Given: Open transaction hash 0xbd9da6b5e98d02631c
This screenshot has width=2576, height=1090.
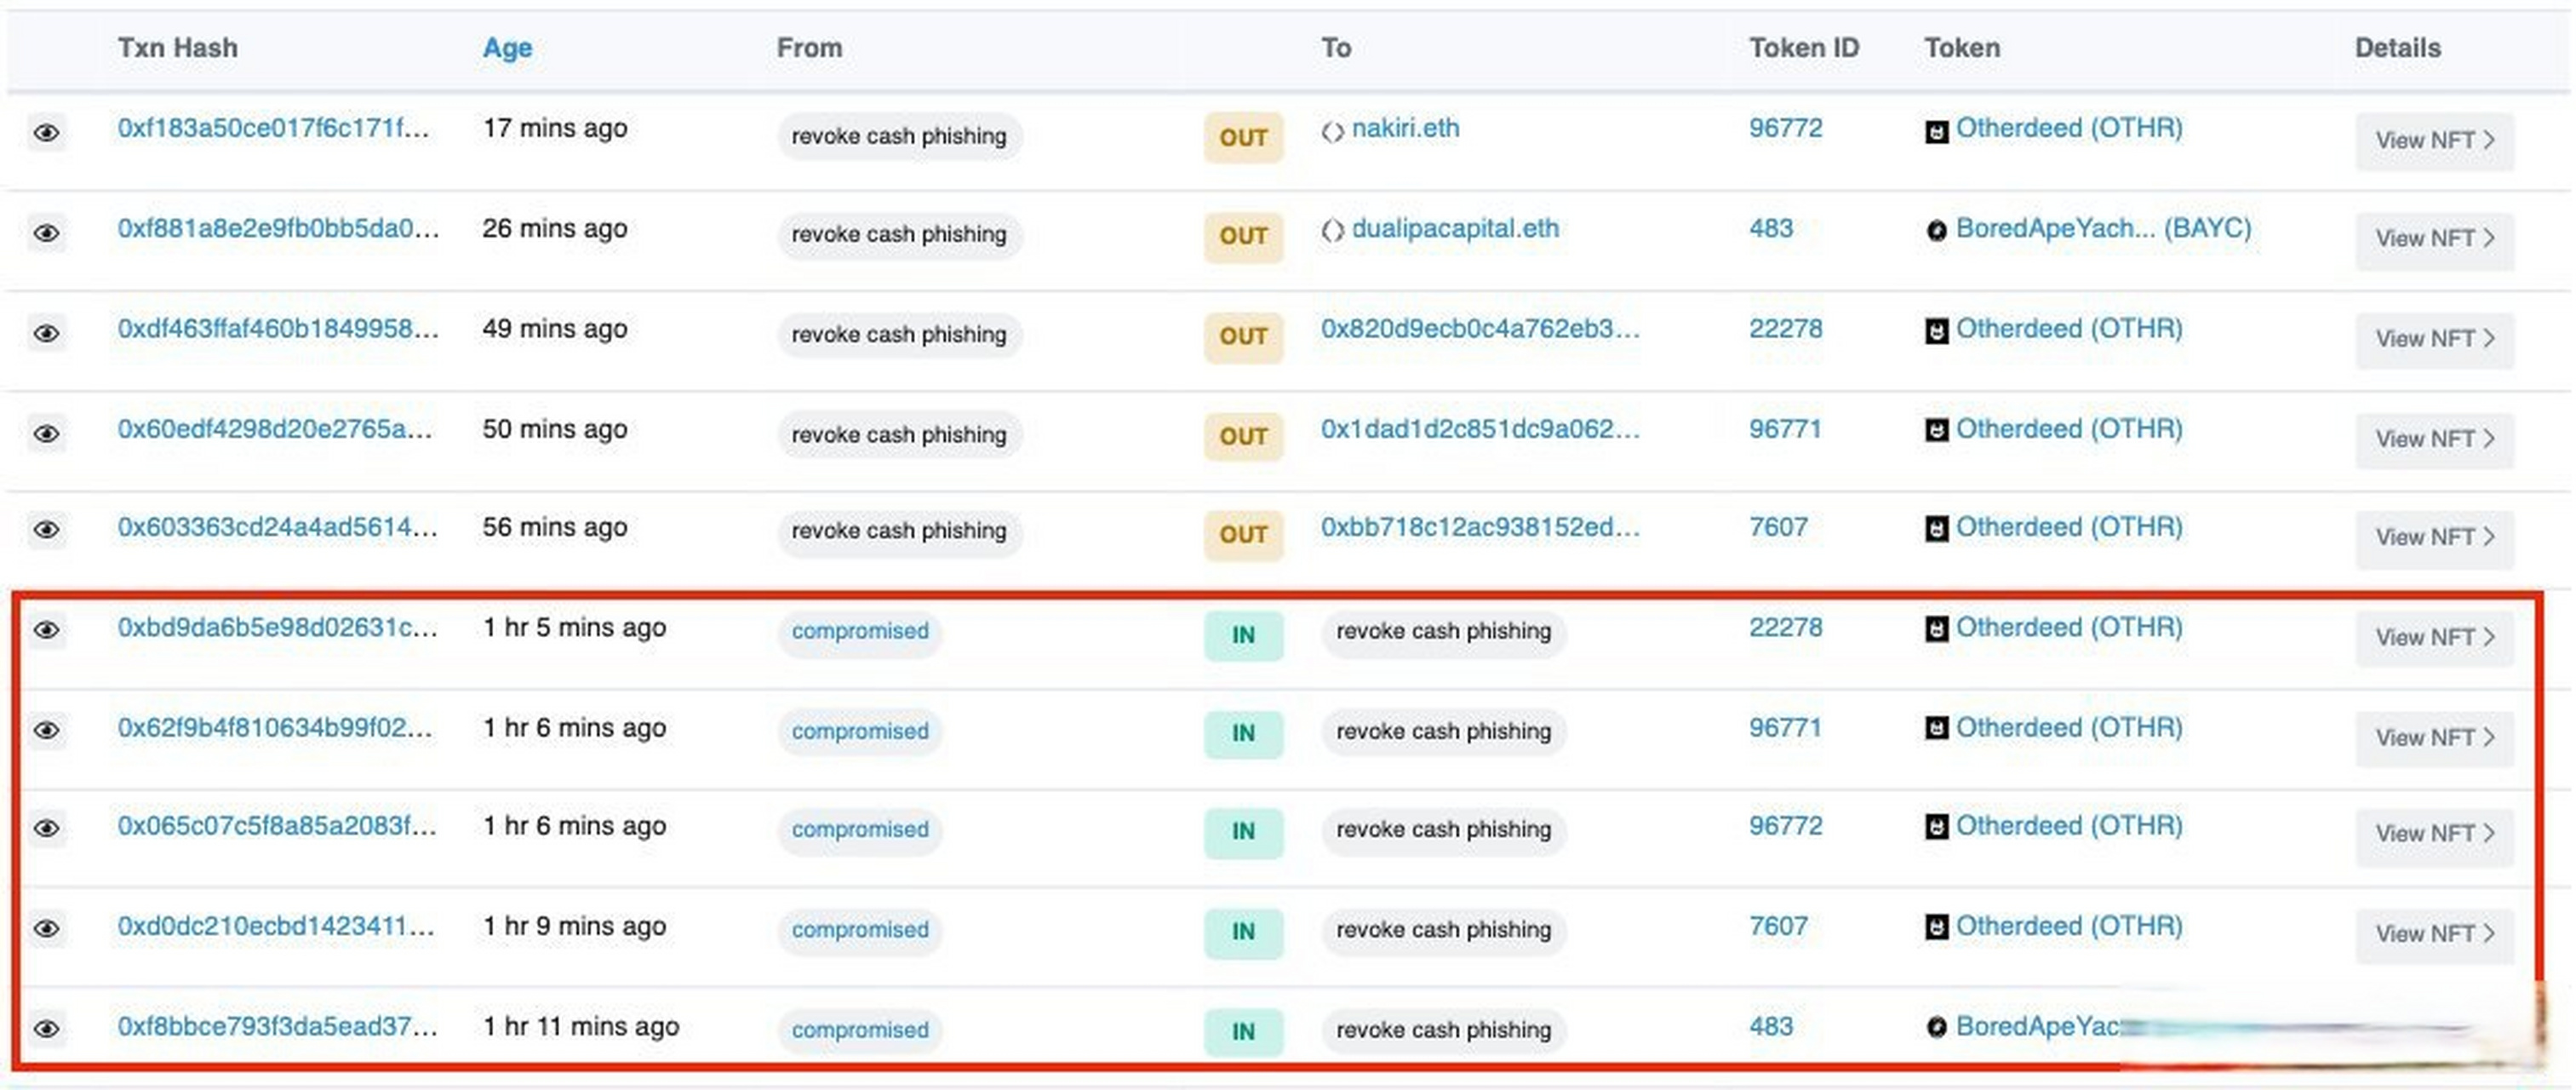Looking at the screenshot, I should pos(278,627).
